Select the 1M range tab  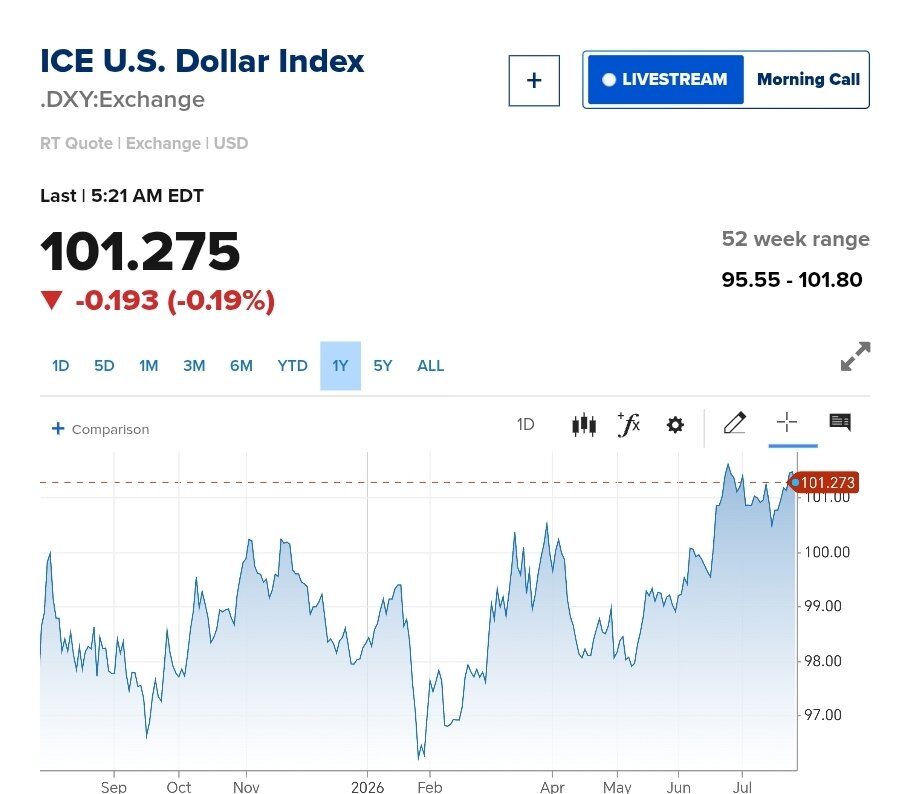click(x=149, y=366)
